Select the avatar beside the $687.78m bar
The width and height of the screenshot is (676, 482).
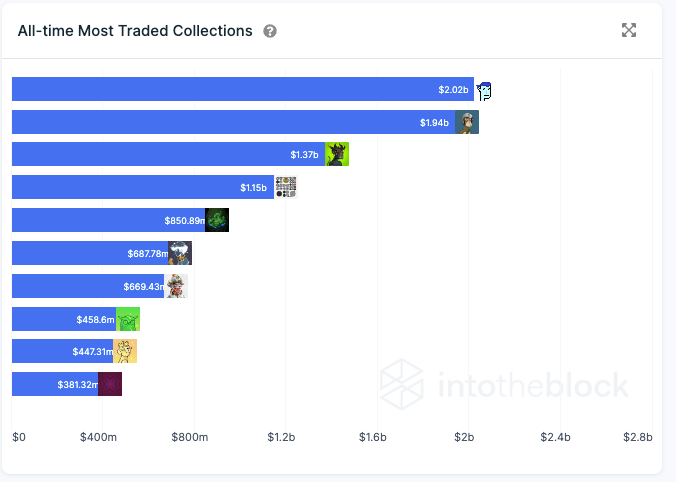click(x=179, y=253)
